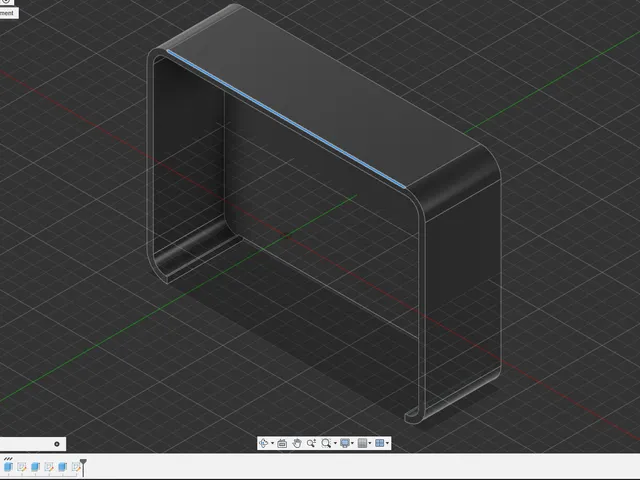
Task: Select the third extrude feature in timeline
Action: pos(62,467)
